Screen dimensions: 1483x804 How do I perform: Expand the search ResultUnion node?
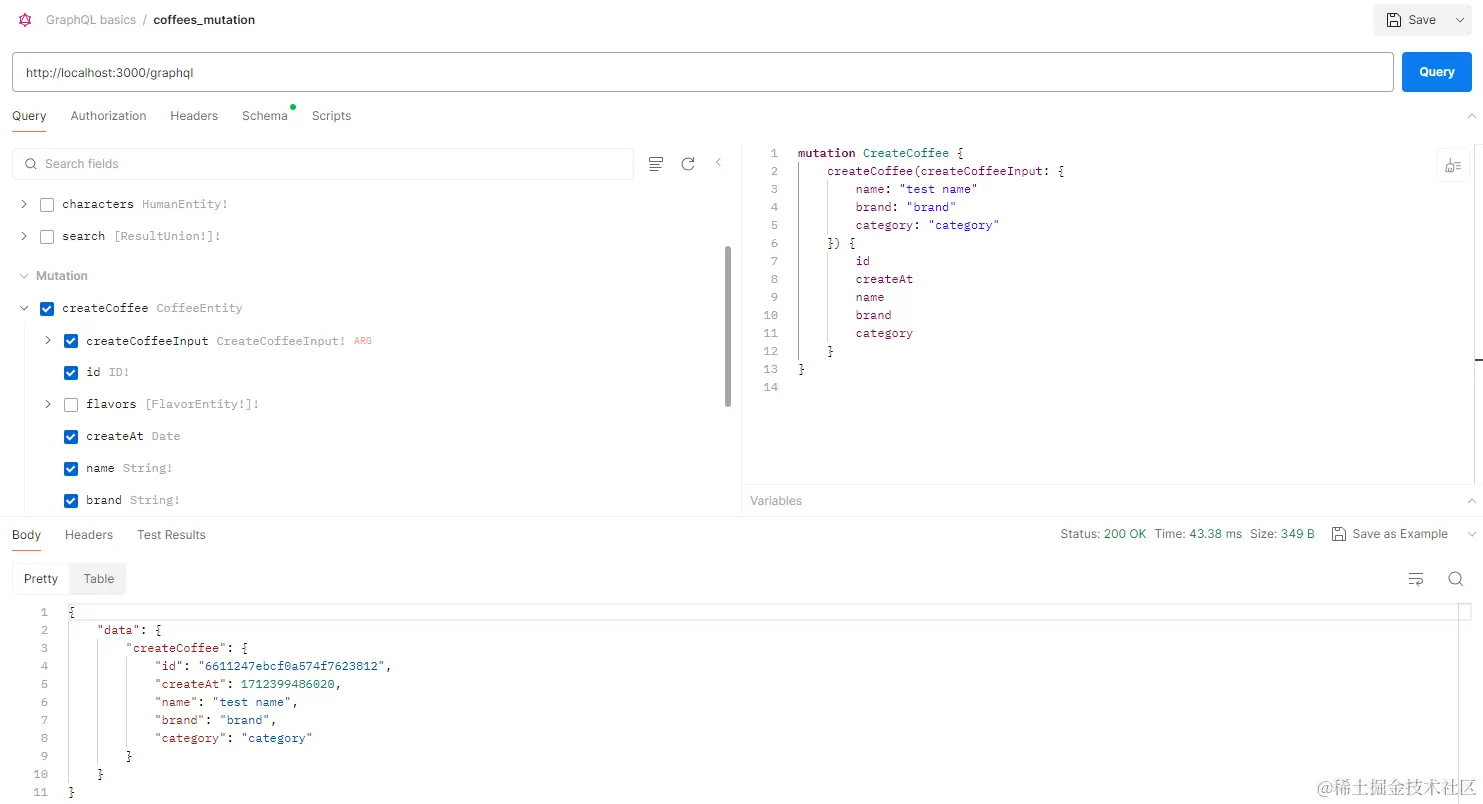point(24,237)
